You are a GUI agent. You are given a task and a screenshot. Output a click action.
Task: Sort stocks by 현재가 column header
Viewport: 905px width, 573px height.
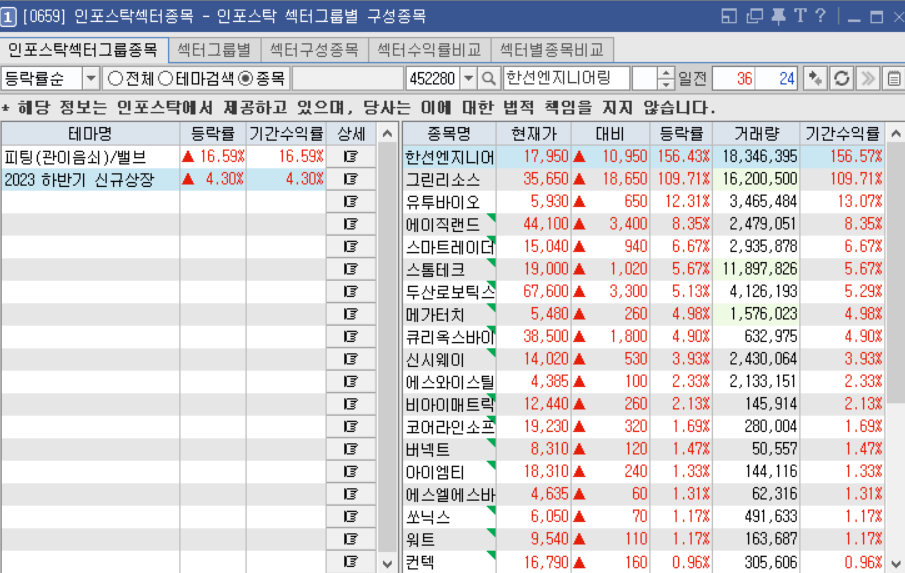(x=534, y=134)
